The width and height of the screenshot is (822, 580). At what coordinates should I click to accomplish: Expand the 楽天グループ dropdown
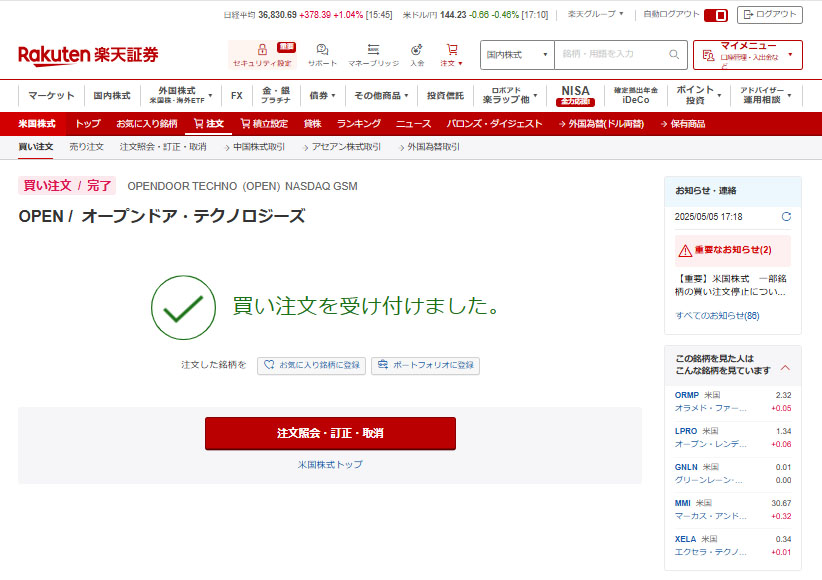[596, 15]
